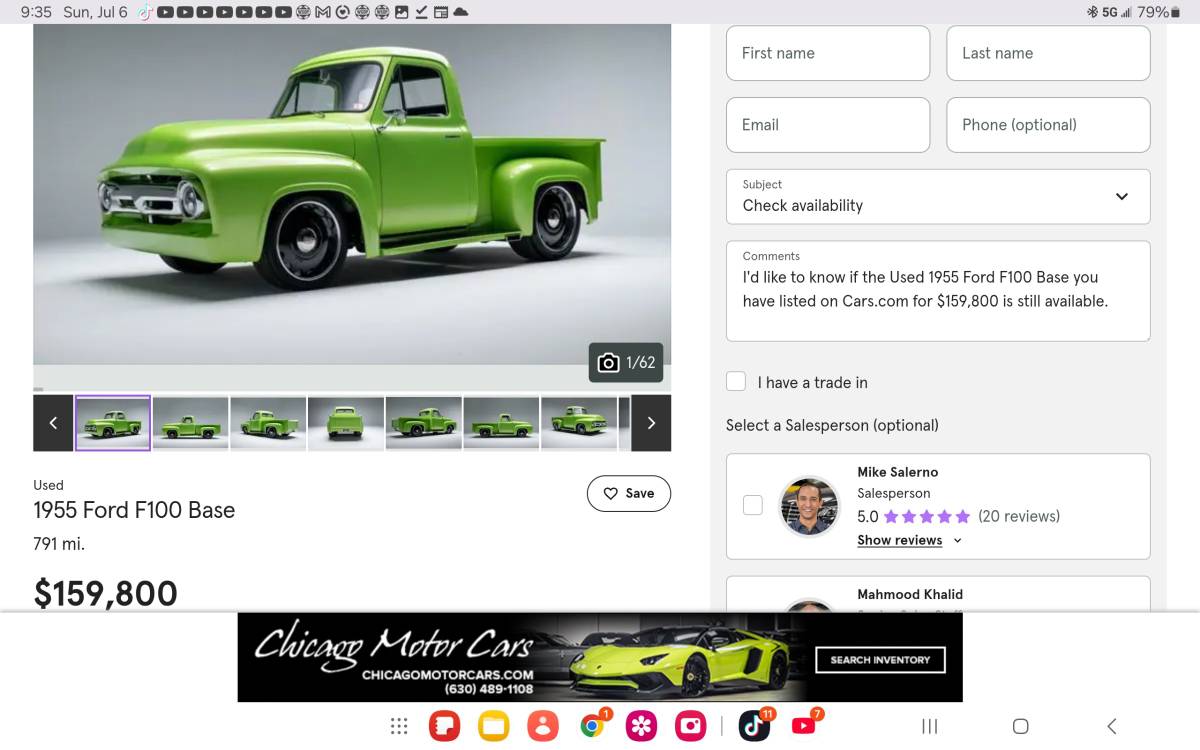Viewport: 1200px width, 750px height.
Task: Click the heart icon on Save
Action: click(x=610, y=493)
